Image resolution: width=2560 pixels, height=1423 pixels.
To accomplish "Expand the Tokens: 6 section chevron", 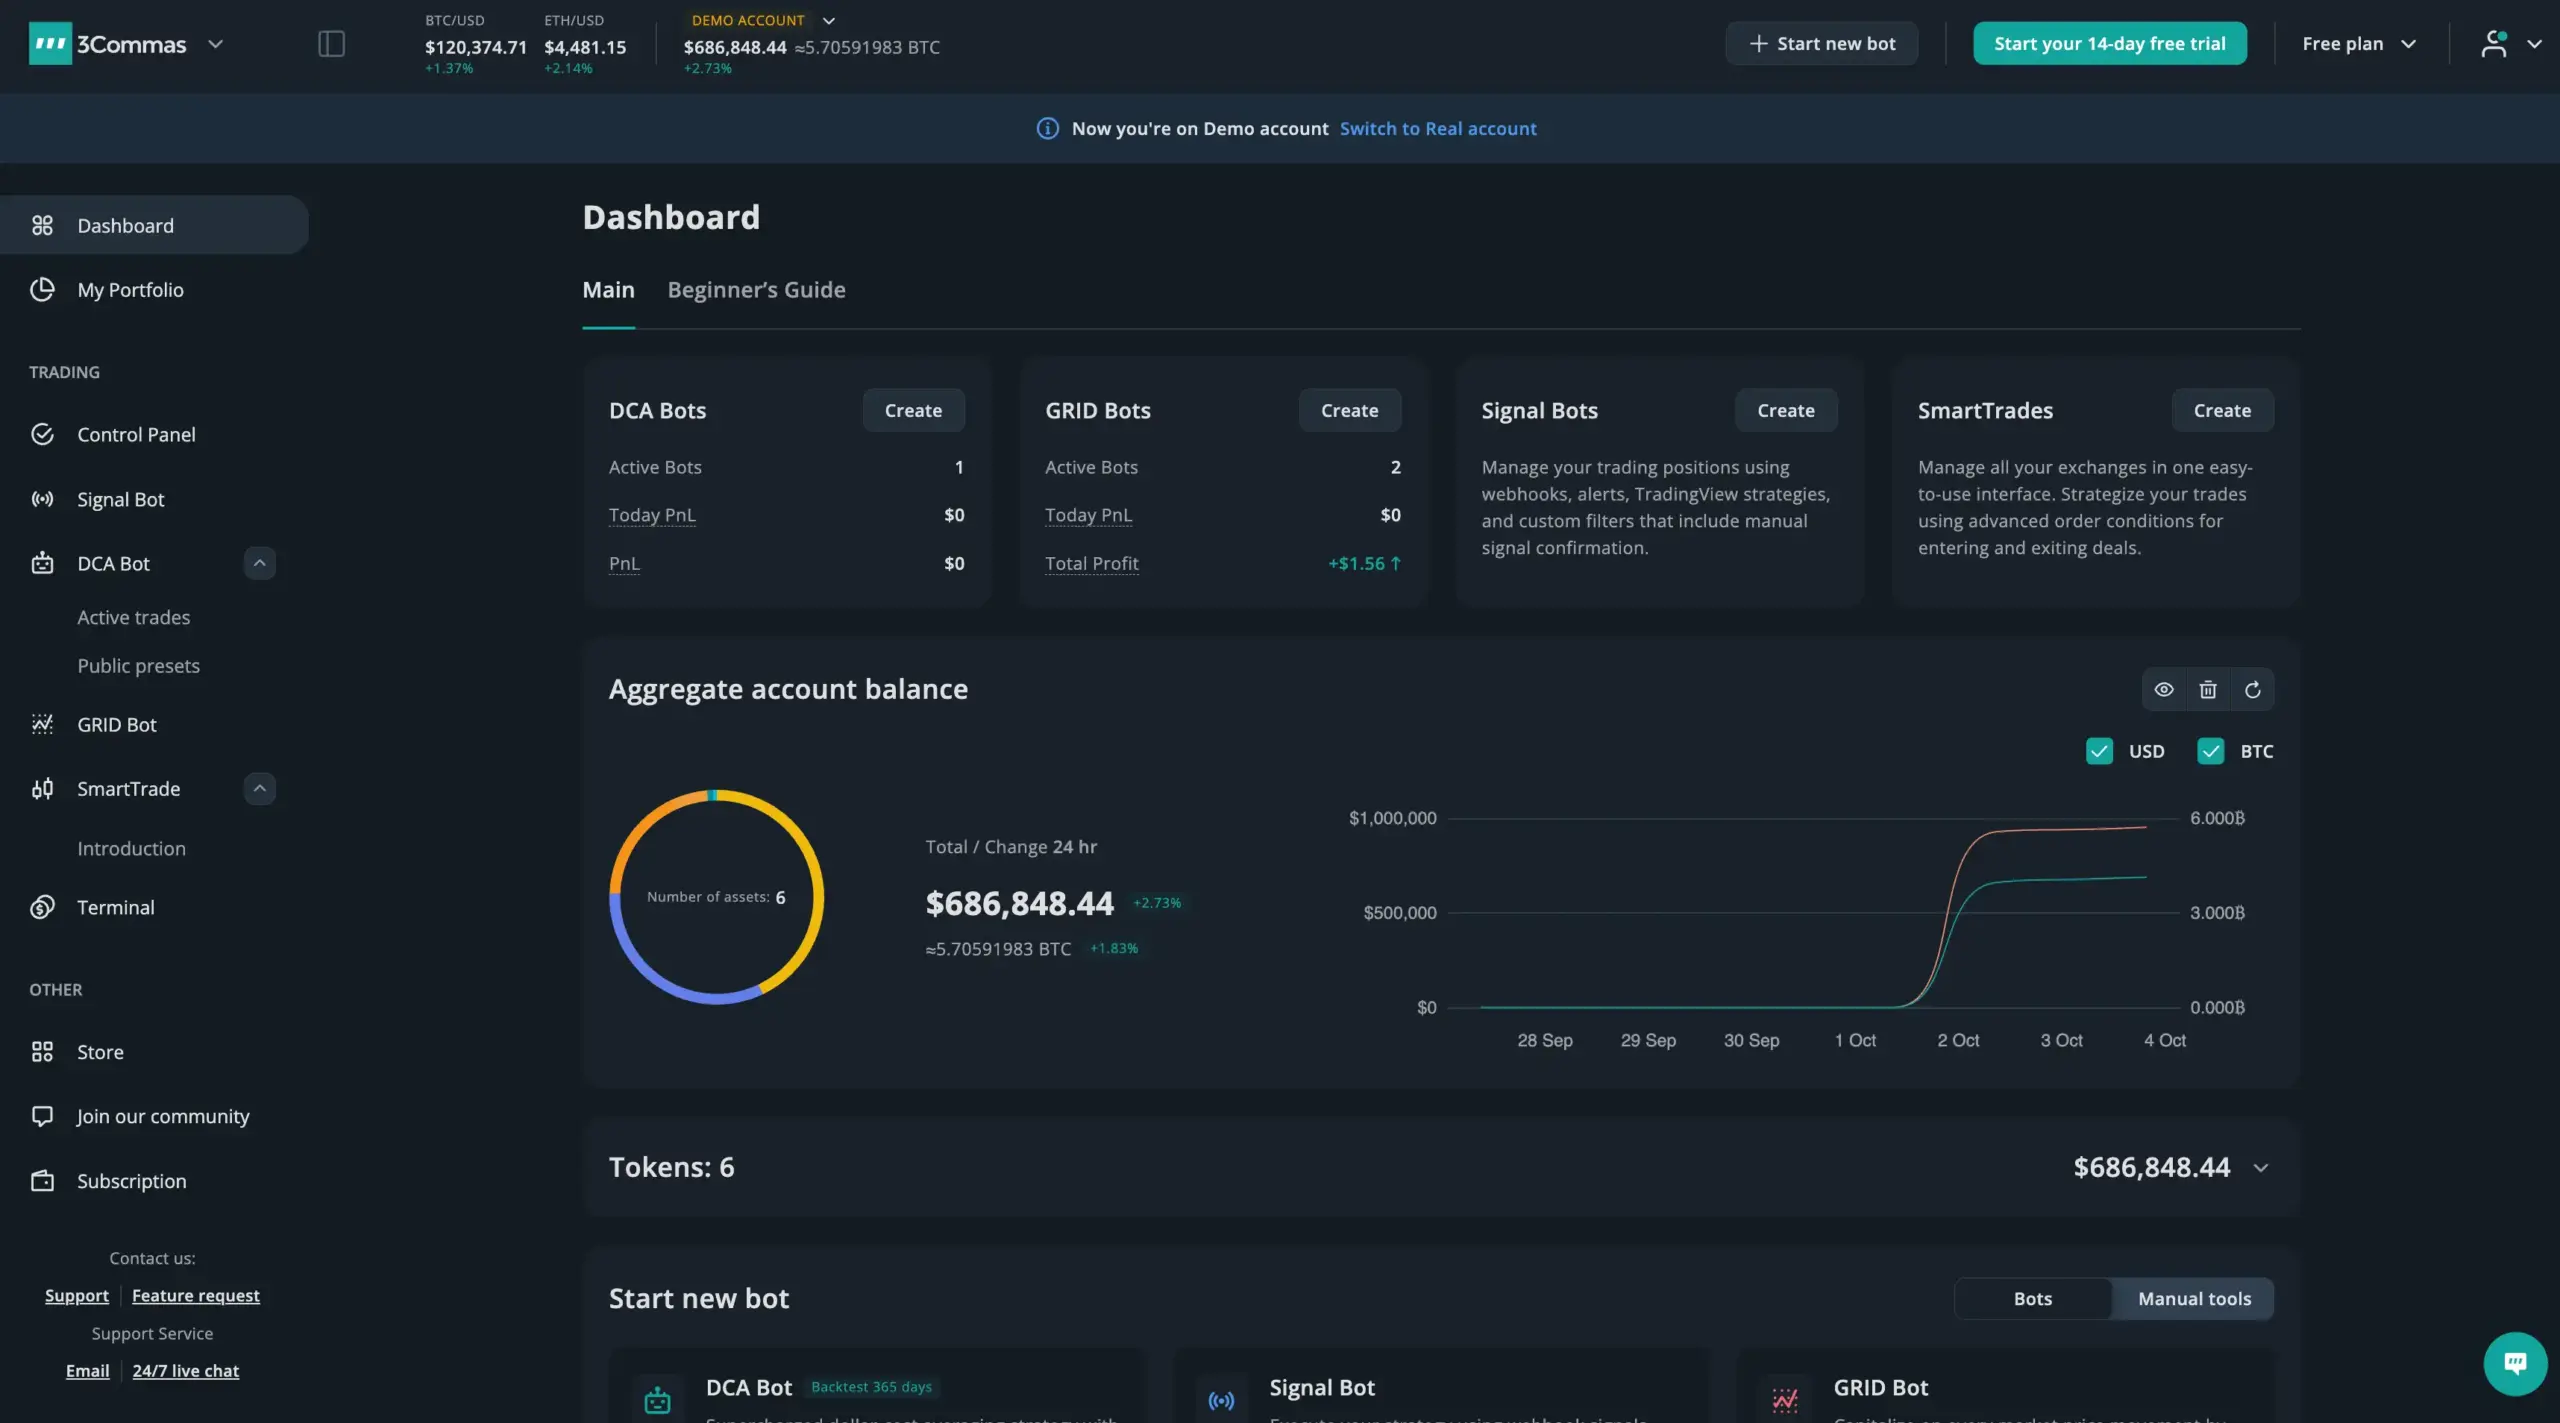I will coord(2260,1168).
